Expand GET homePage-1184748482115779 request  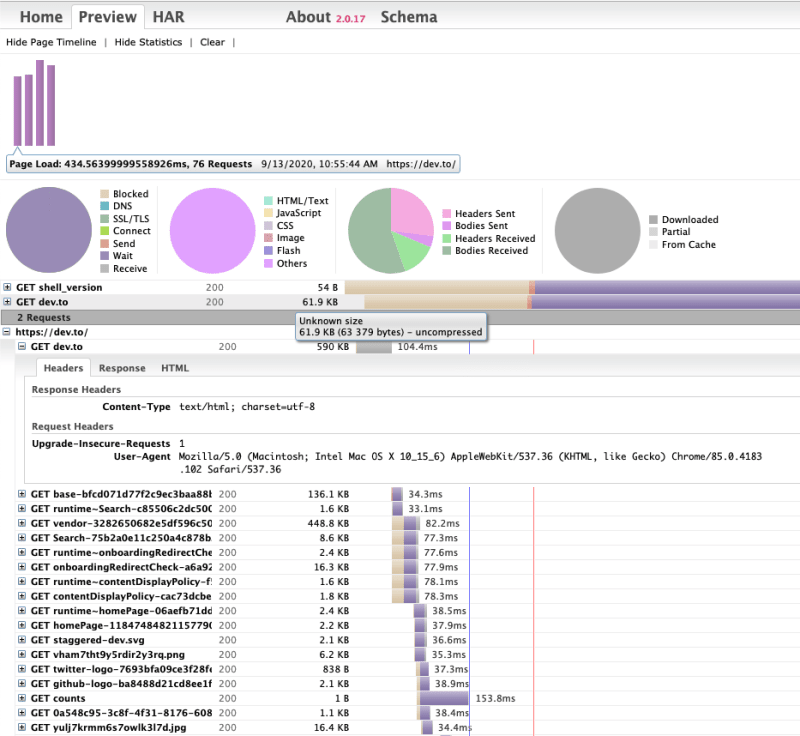[x=22, y=625]
